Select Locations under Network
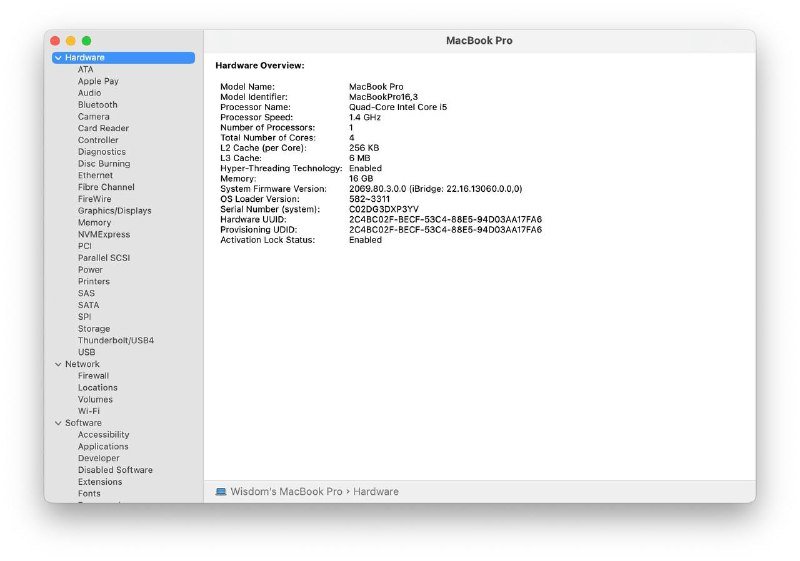The image size is (800, 561). click(97, 388)
